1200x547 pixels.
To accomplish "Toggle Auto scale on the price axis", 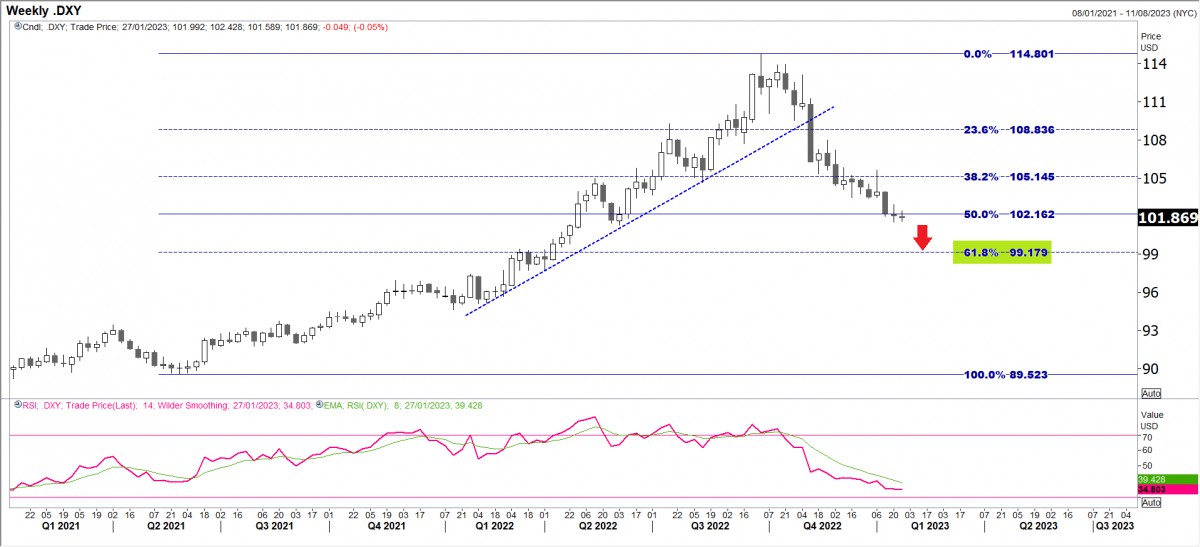I will (1150, 394).
